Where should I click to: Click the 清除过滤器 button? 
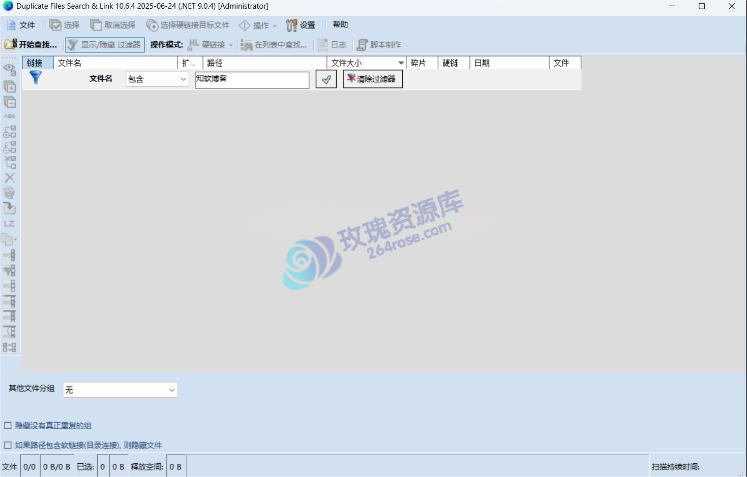point(373,79)
